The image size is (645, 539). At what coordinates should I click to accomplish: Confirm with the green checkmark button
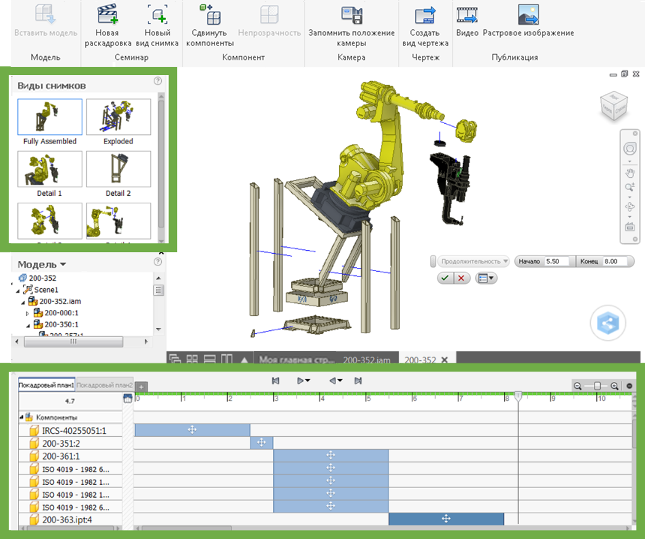pyautogui.click(x=445, y=278)
